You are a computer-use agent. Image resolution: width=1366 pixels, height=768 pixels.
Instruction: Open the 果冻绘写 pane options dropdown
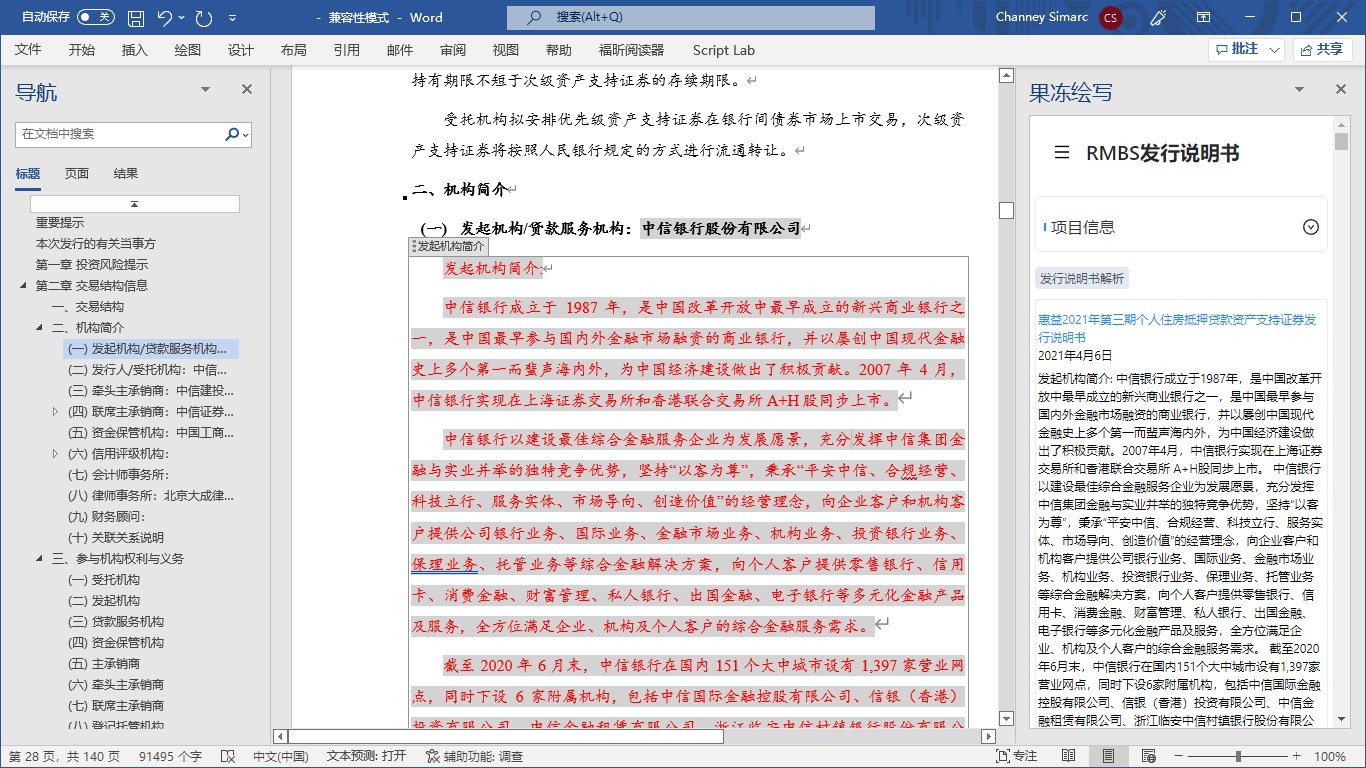pyautogui.click(x=1301, y=90)
